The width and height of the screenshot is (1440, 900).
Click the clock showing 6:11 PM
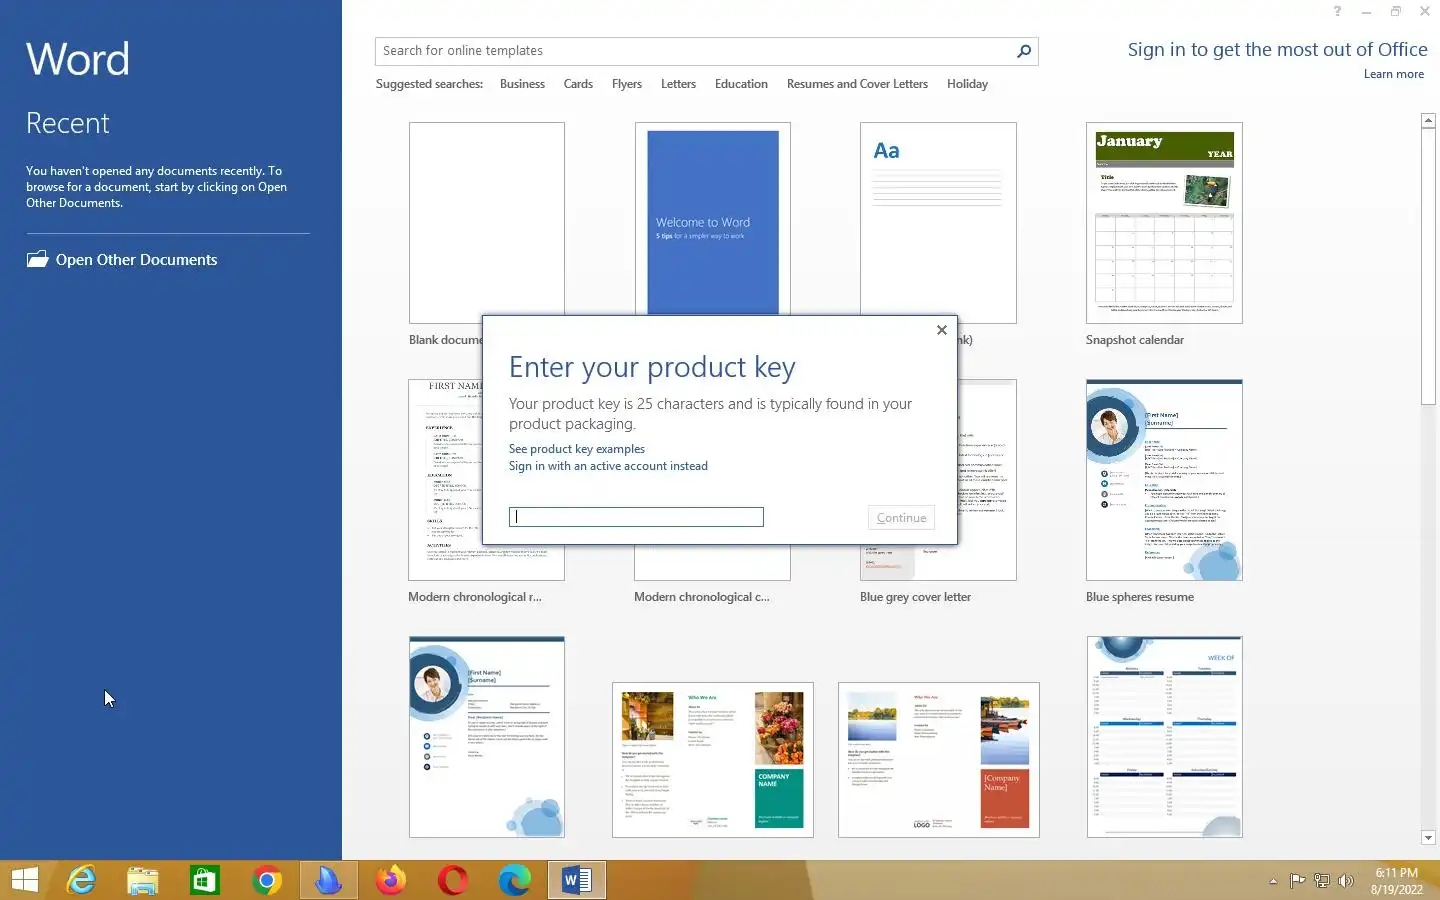coord(1396,873)
